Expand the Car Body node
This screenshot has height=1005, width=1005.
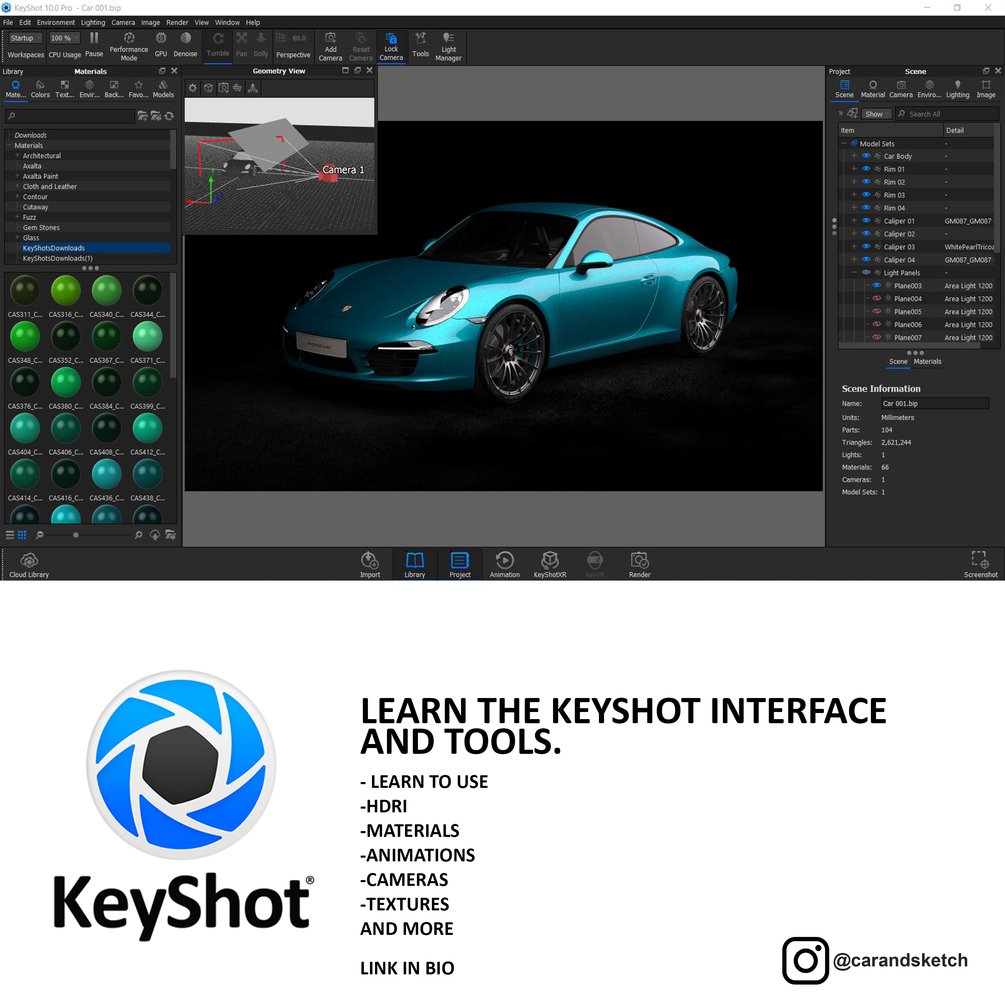pos(854,156)
